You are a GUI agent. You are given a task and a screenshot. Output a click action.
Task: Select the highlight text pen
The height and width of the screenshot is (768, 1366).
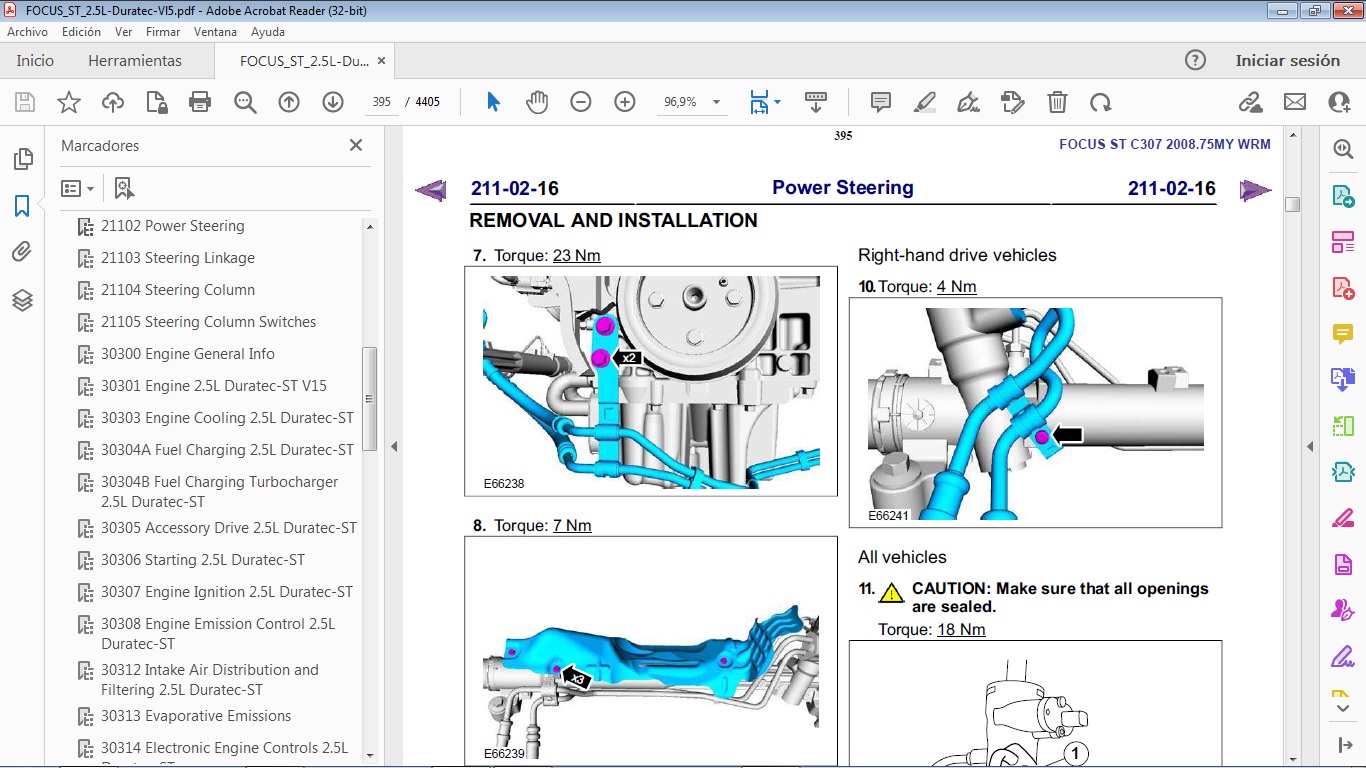coord(925,102)
